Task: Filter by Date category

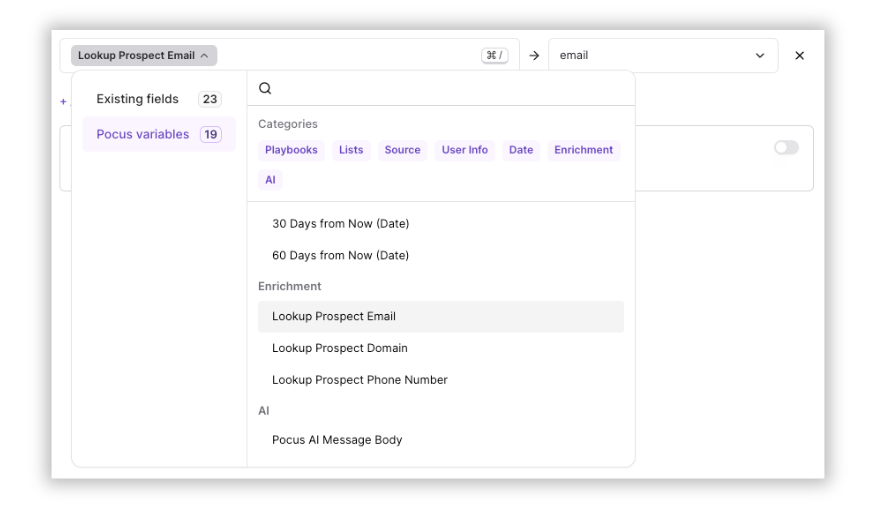Action: point(521,150)
